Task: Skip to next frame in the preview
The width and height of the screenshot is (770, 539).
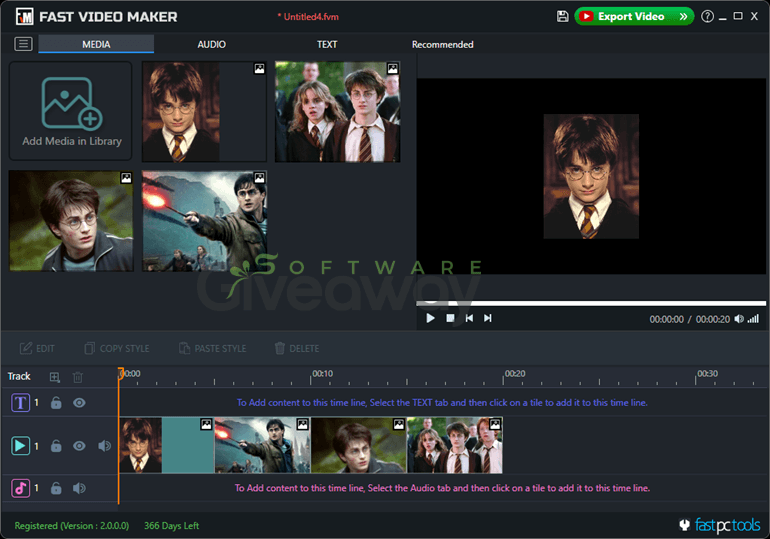Action: point(488,318)
